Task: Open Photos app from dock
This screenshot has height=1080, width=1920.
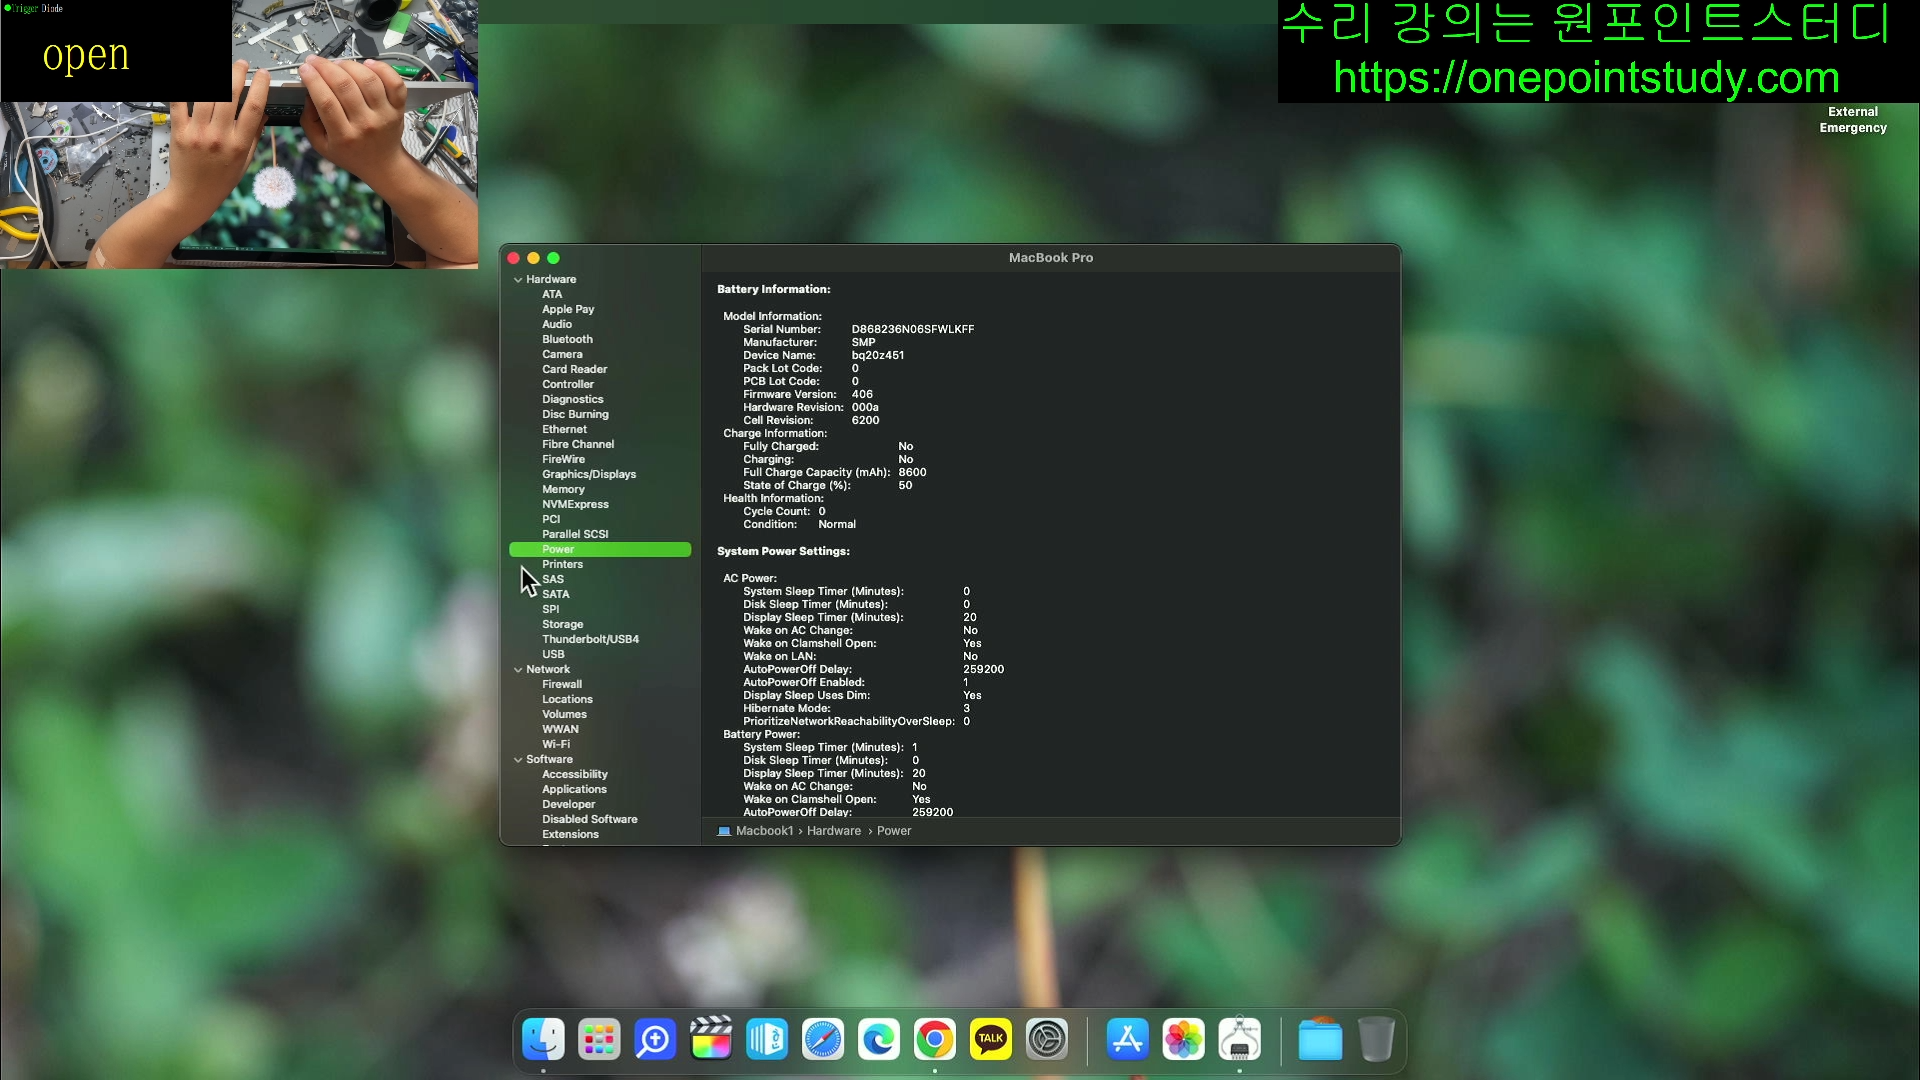Action: pos(1183,1040)
